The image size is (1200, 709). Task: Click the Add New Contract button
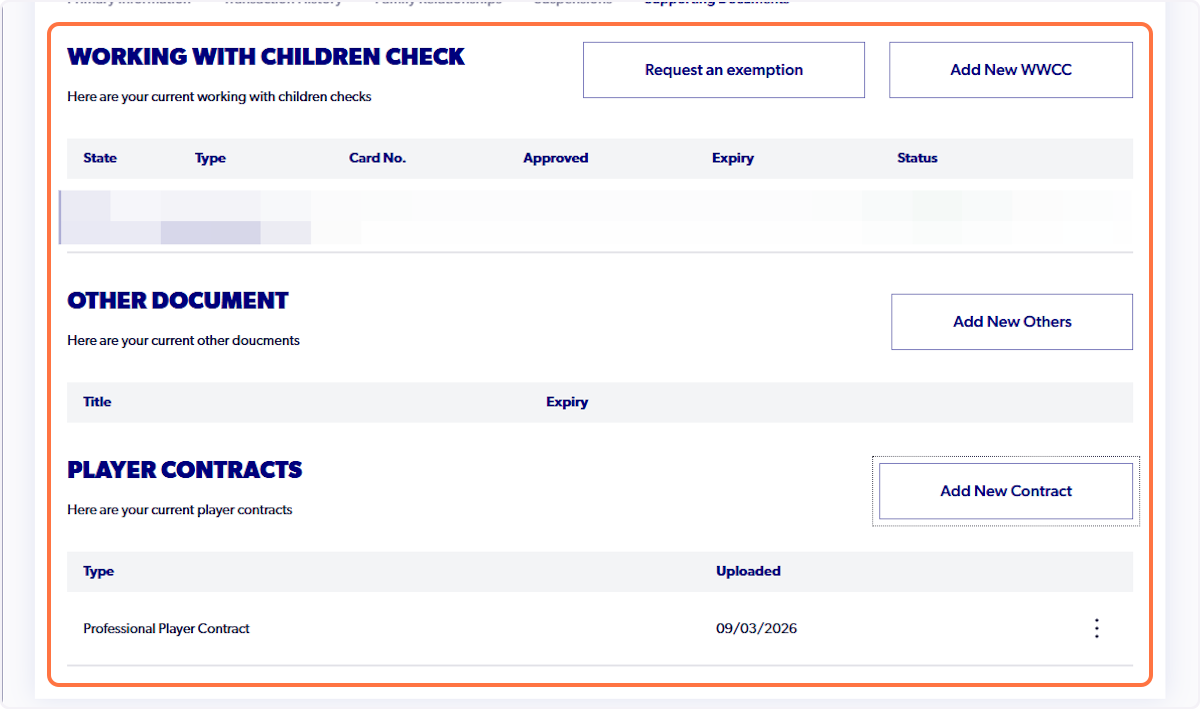point(1005,490)
